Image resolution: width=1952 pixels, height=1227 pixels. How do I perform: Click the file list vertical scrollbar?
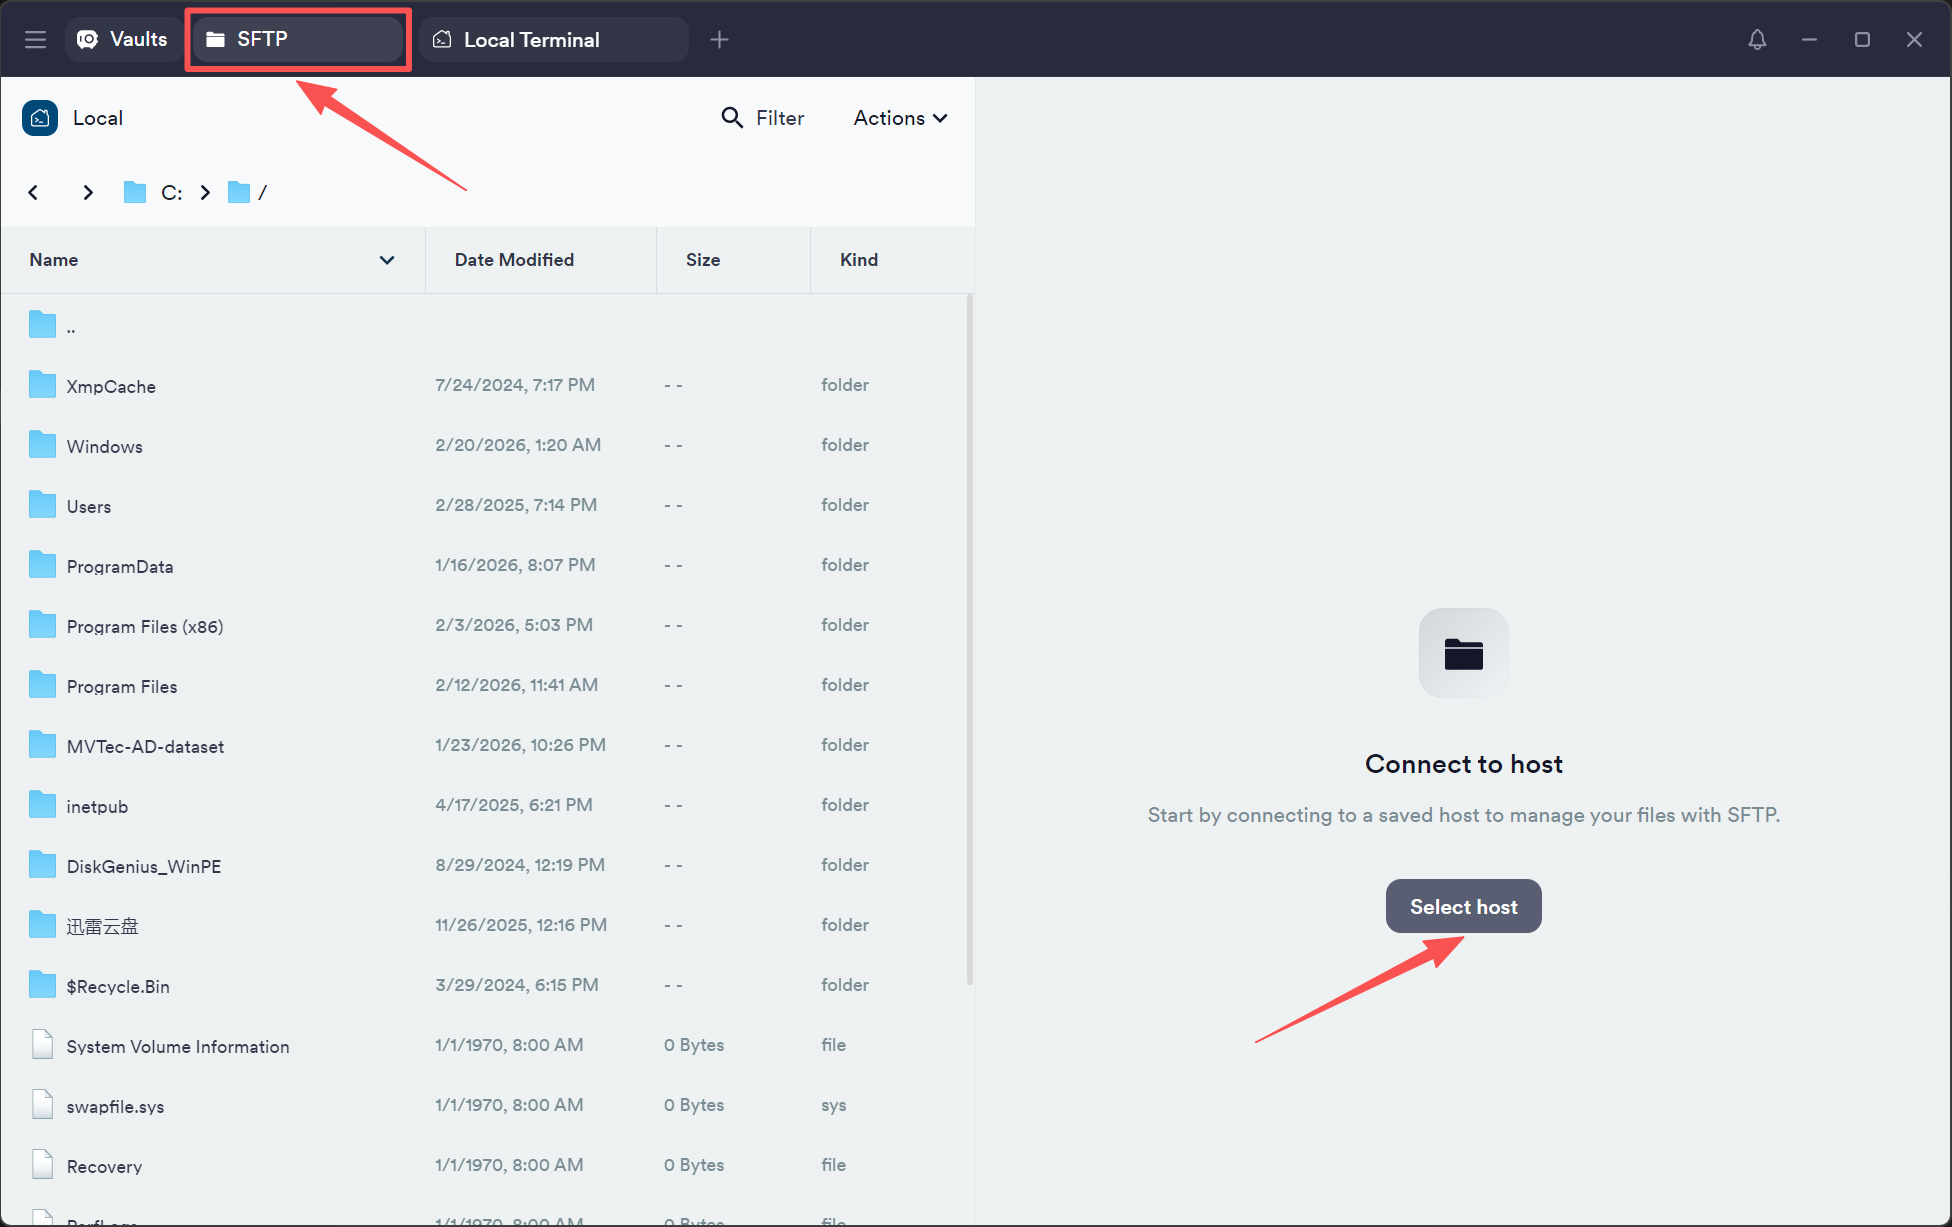pos(969,640)
